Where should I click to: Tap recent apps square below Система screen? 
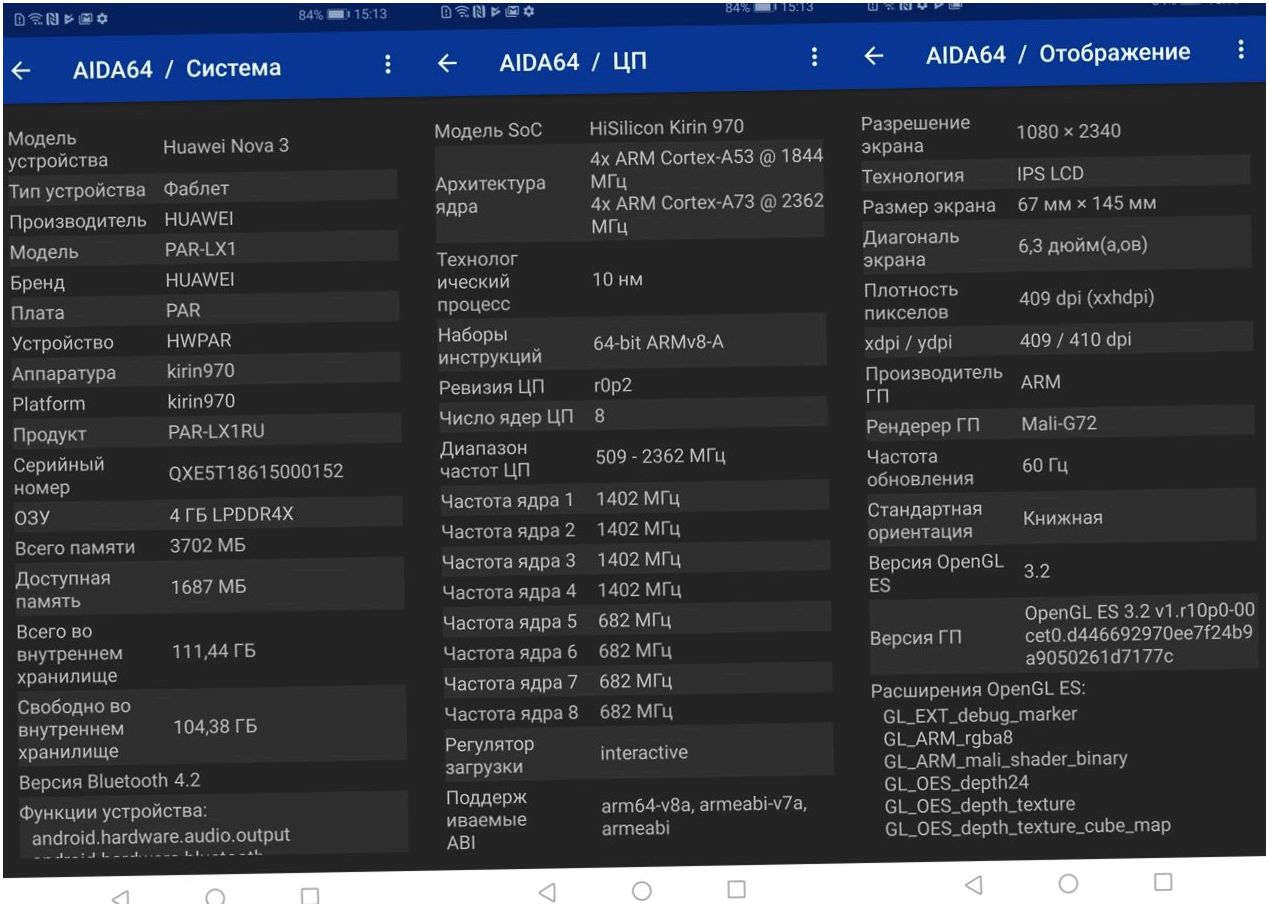[310, 895]
